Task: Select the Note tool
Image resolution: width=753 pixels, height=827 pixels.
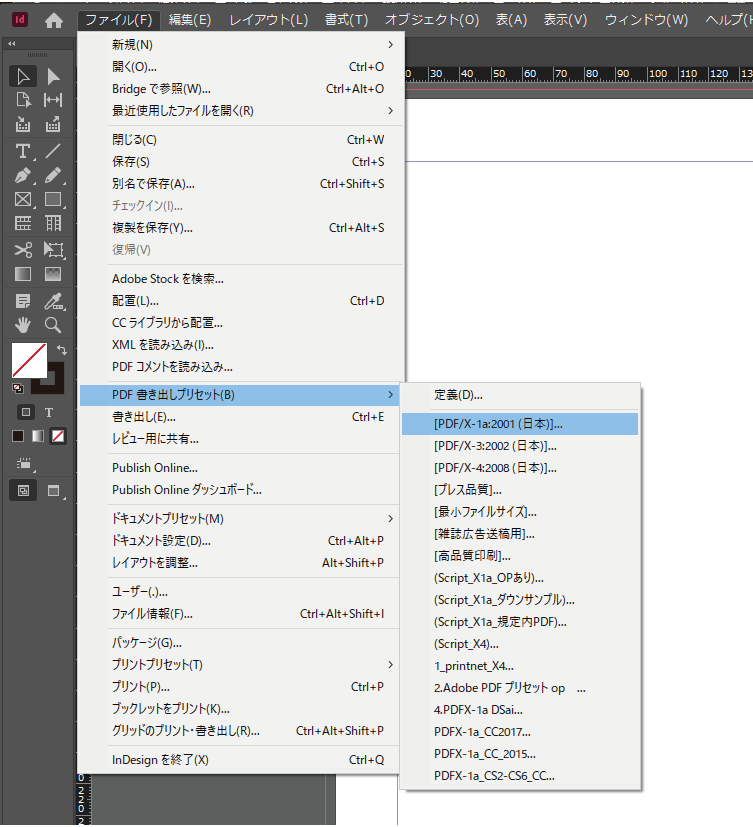Action: point(23,301)
